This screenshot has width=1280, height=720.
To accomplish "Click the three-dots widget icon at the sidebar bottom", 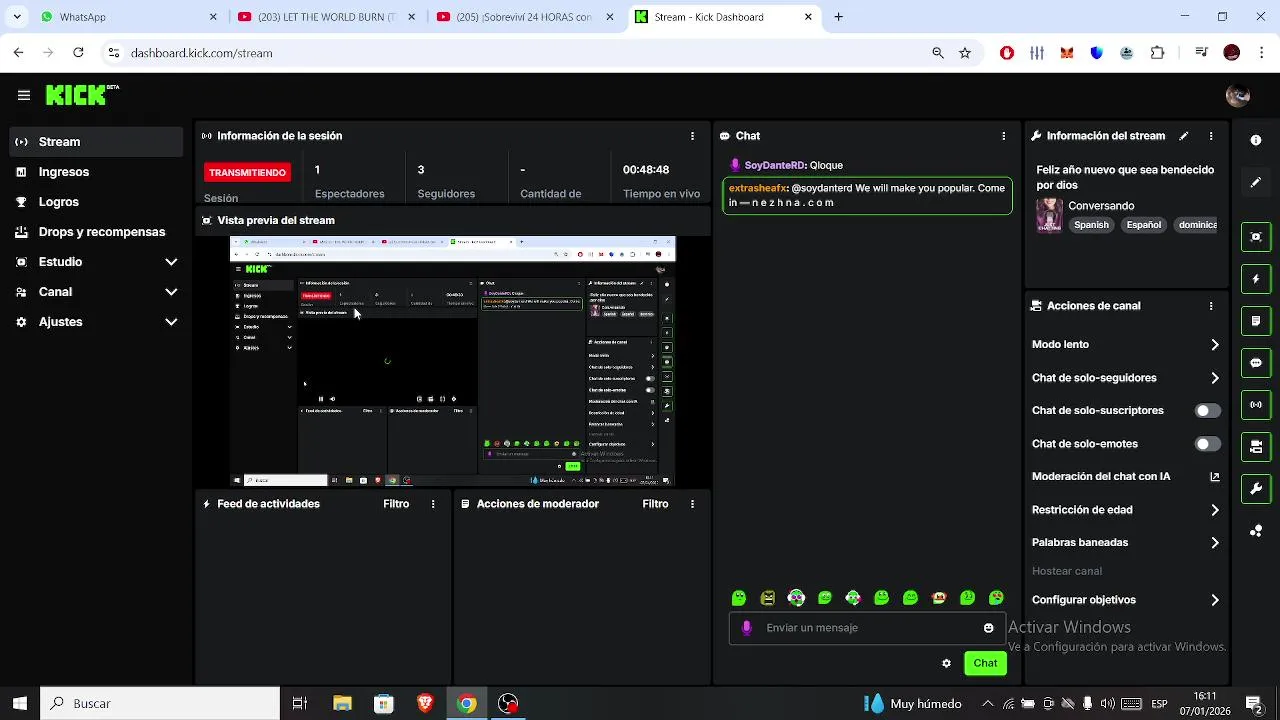I will pos(1256,531).
